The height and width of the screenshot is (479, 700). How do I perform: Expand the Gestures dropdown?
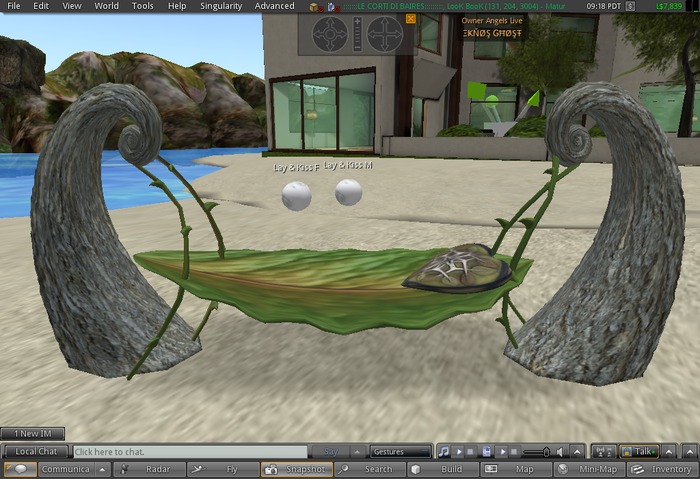400,452
